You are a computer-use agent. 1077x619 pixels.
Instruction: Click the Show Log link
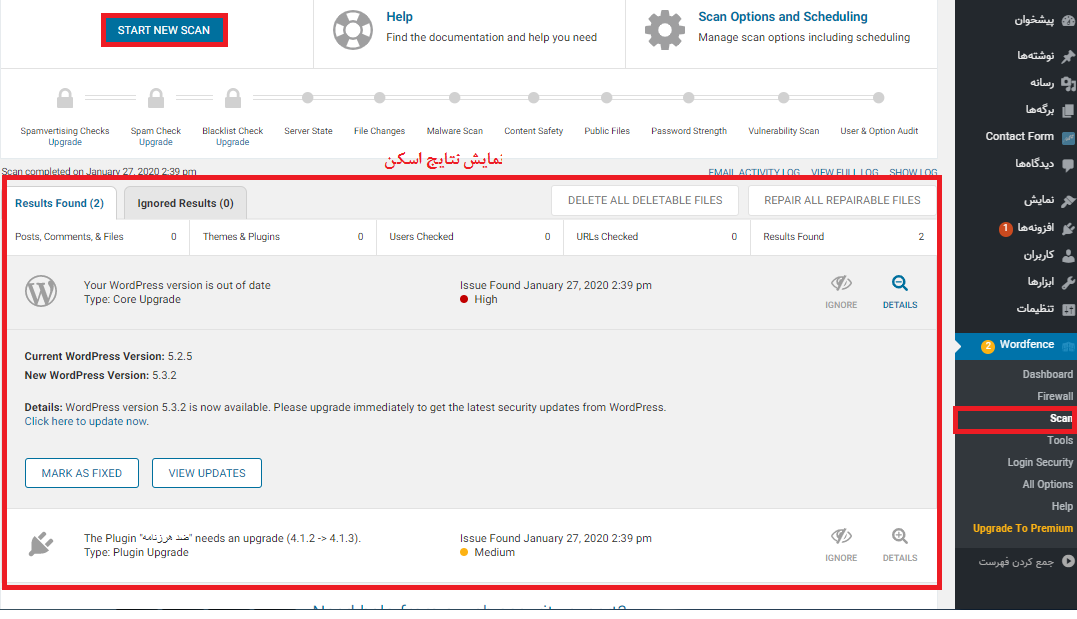pyautogui.click(x=914, y=172)
